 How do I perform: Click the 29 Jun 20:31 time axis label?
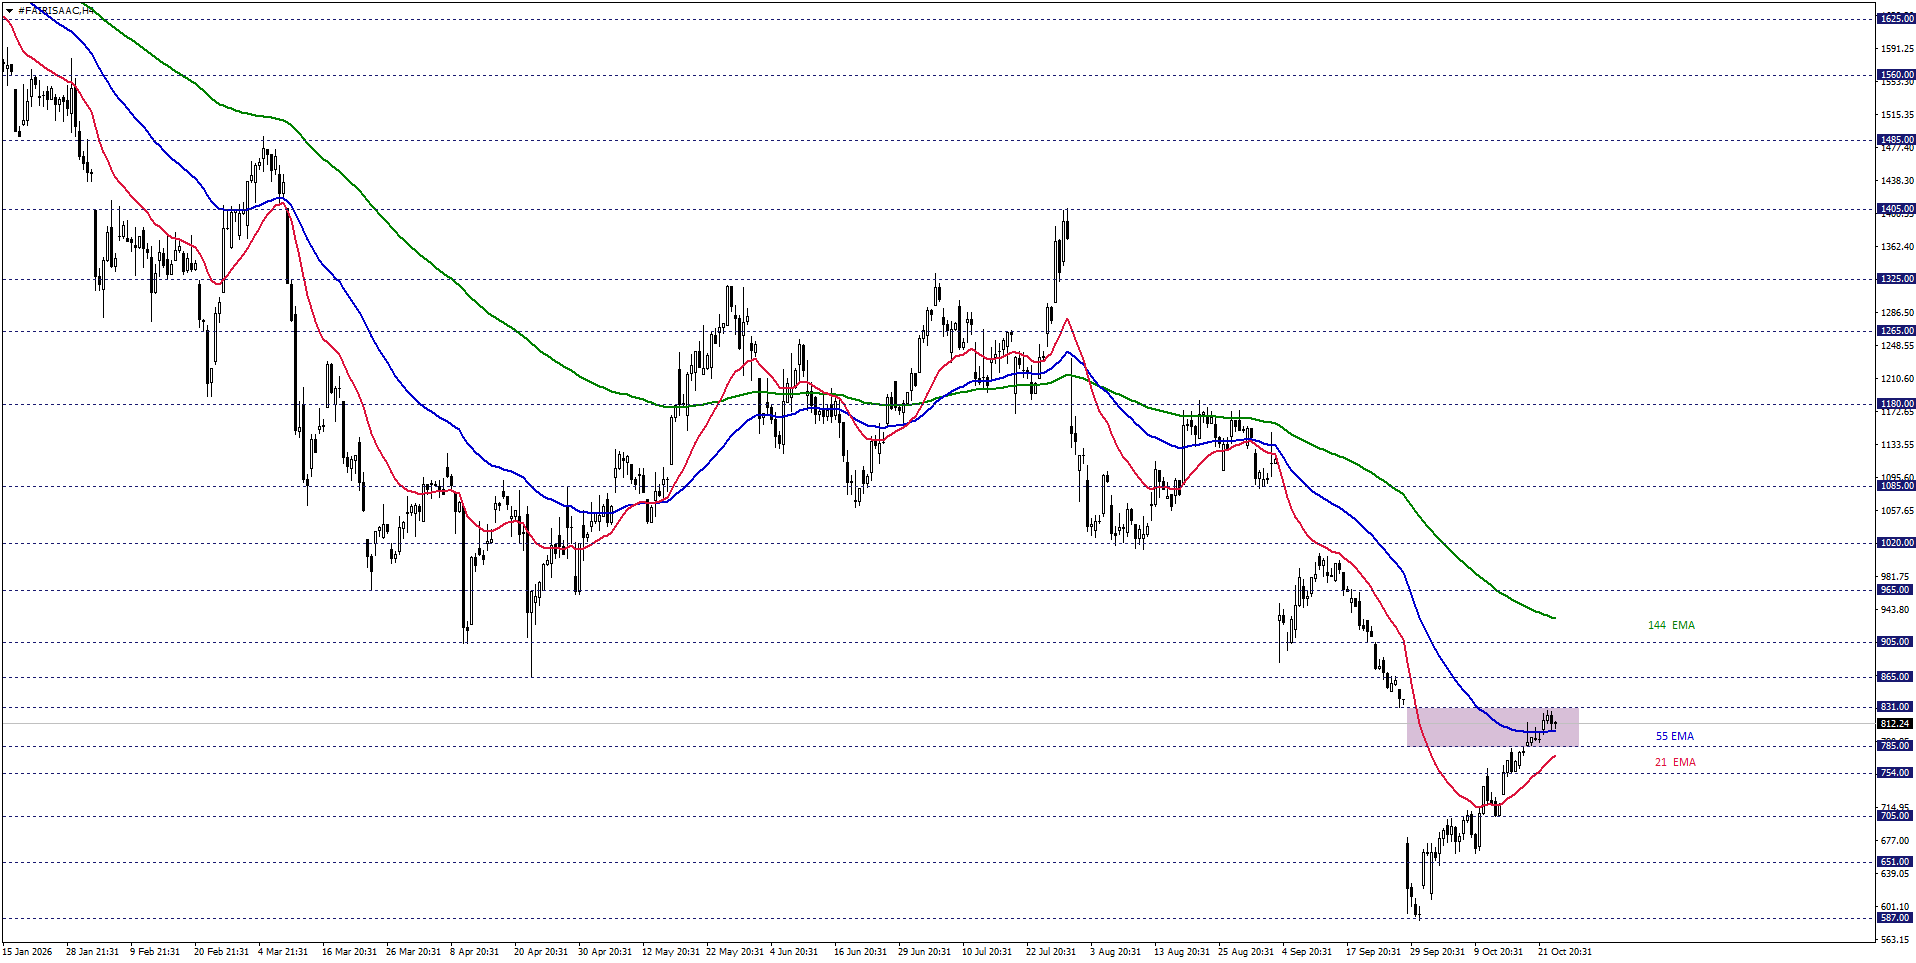924,952
